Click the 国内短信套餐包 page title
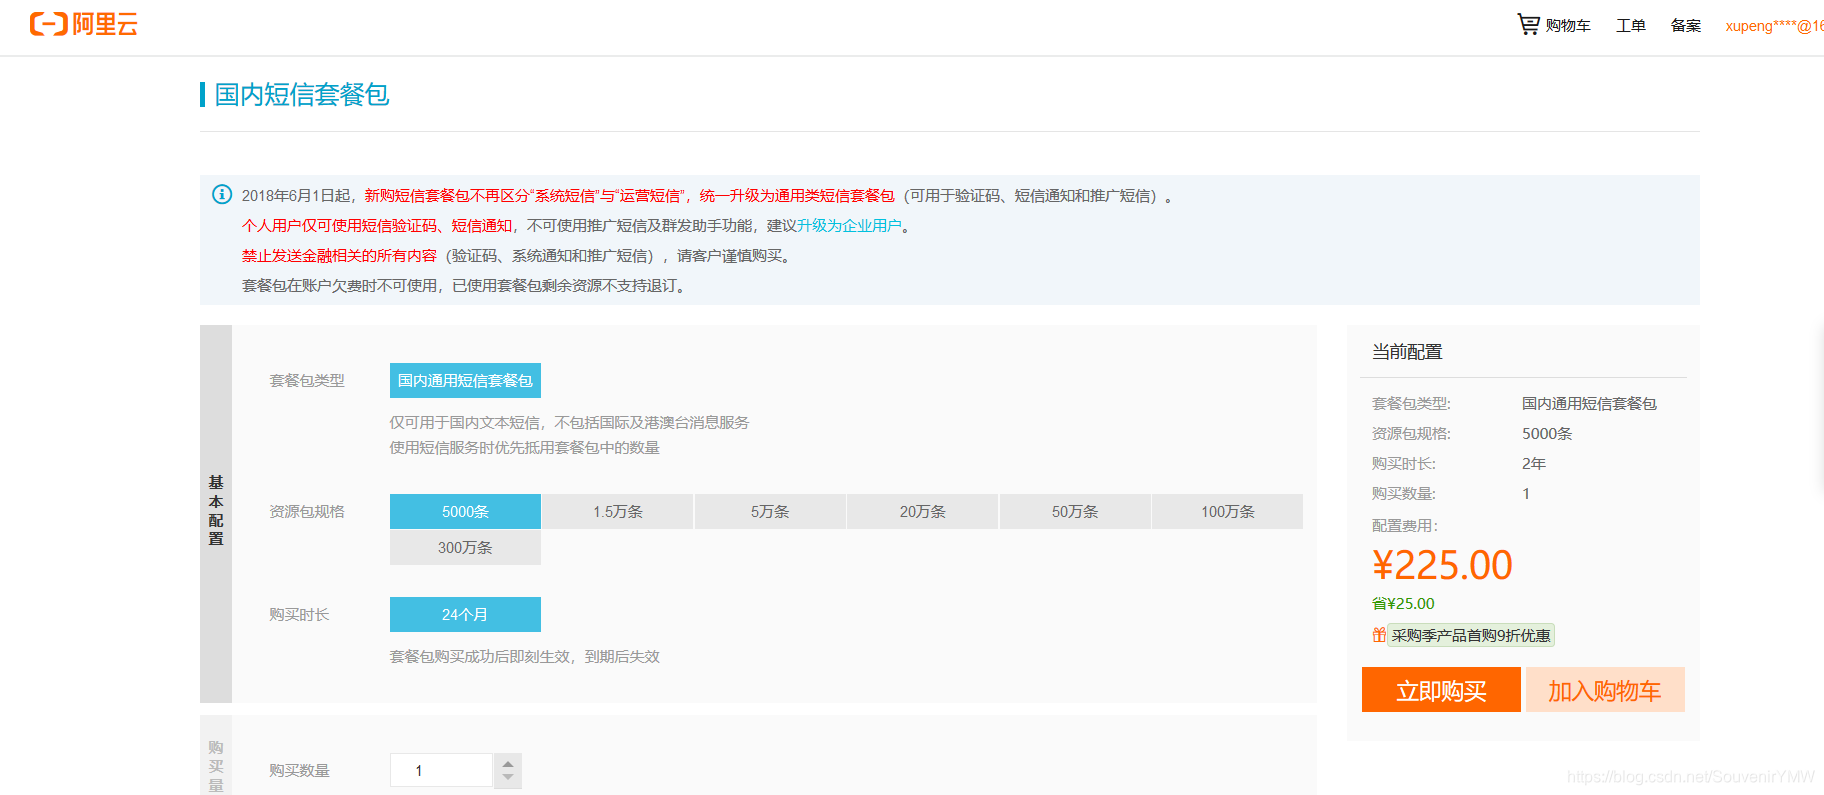The height and width of the screenshot is (795, 1824). (302, 94)
